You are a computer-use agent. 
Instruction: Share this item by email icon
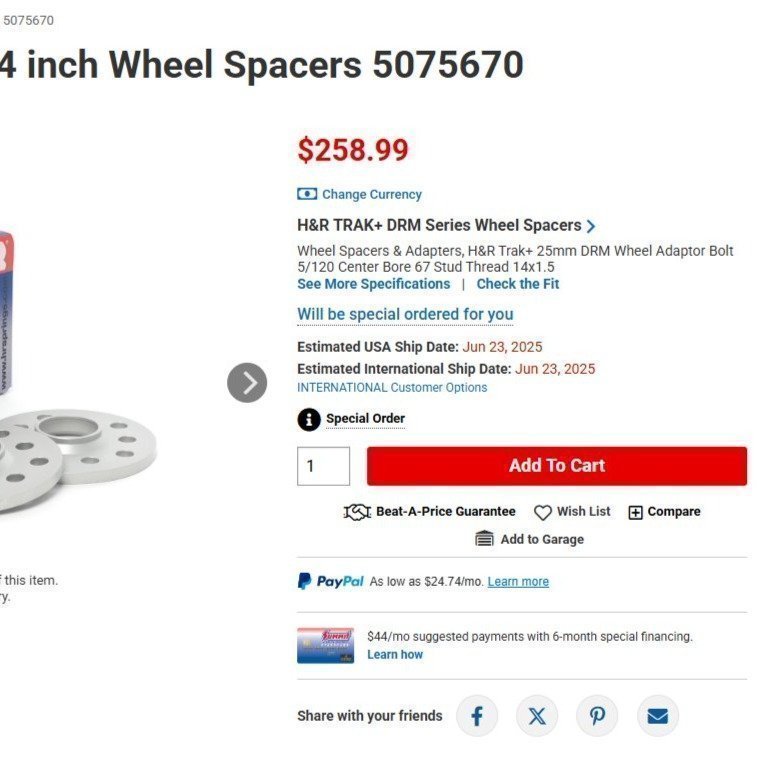(657, 716)
